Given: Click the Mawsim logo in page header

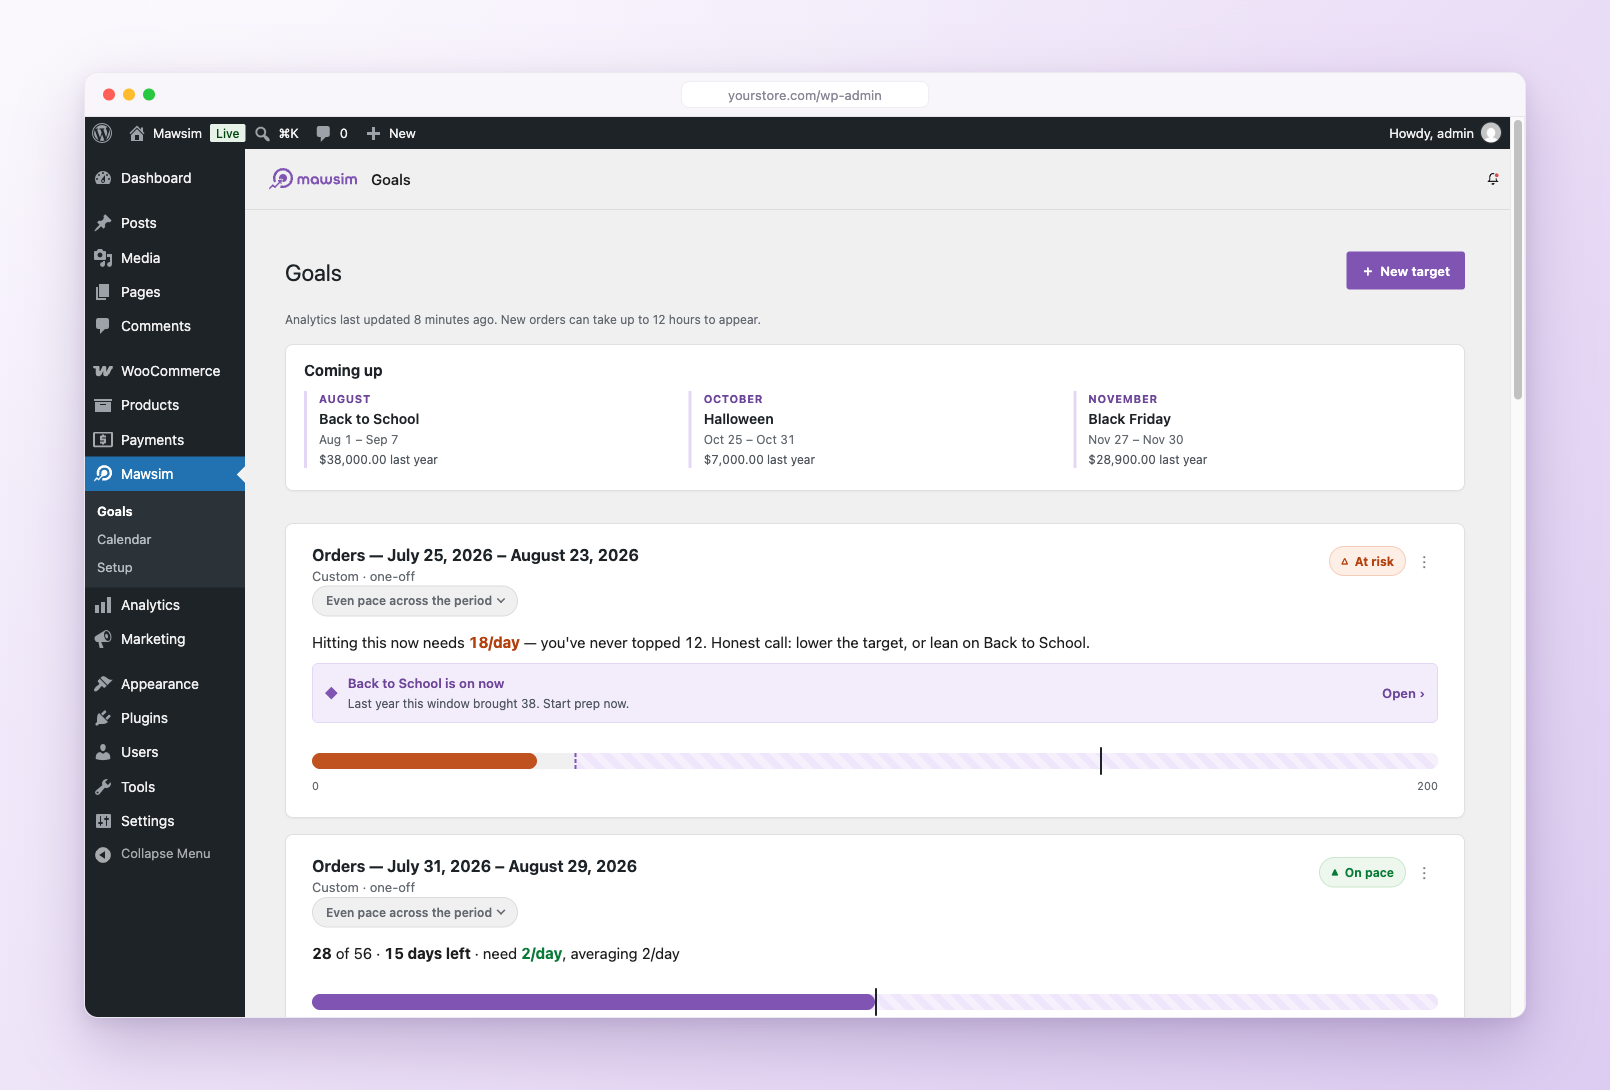Looking at the screenshot, I should [313, 179].
